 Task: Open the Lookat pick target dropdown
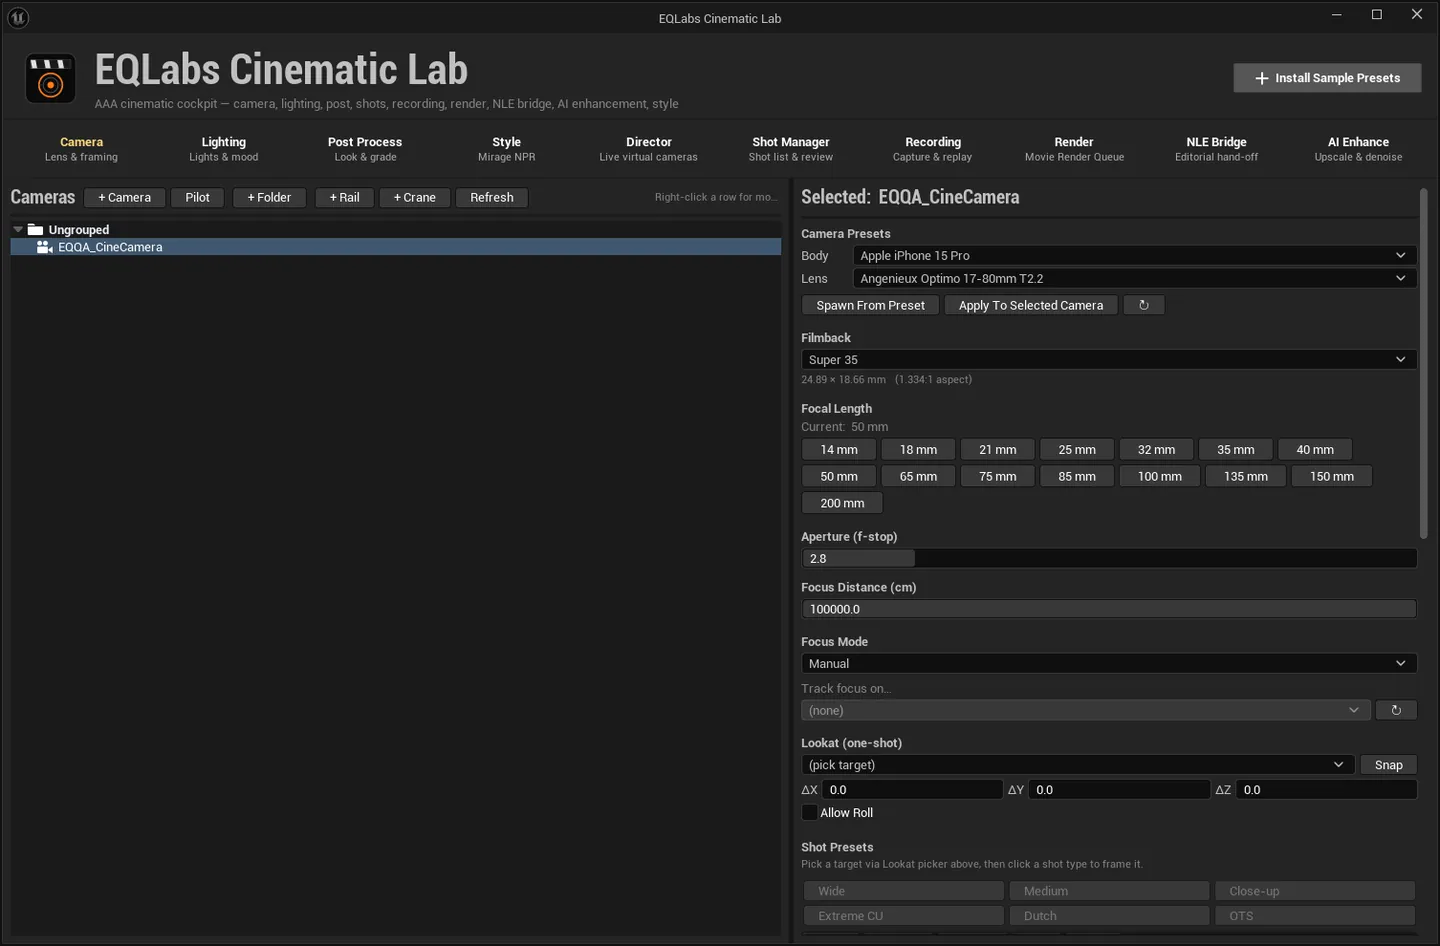(1077, 764)
